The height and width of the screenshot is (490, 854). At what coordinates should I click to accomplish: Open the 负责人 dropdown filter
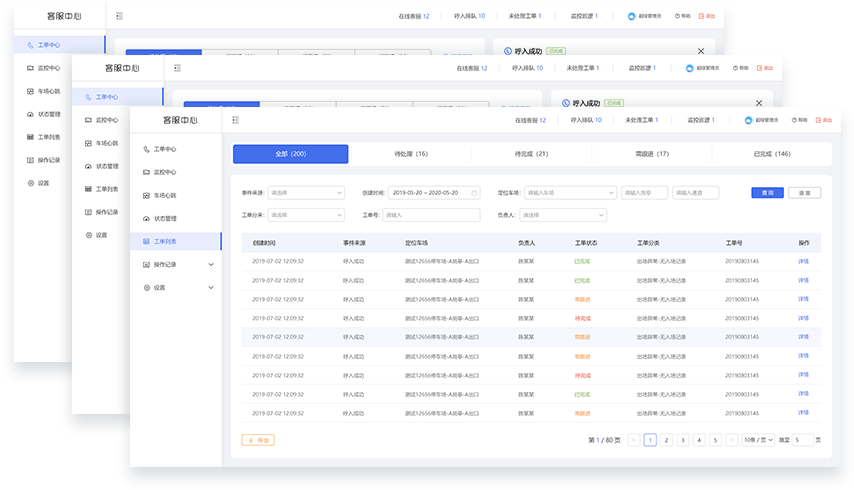(563, 215)
